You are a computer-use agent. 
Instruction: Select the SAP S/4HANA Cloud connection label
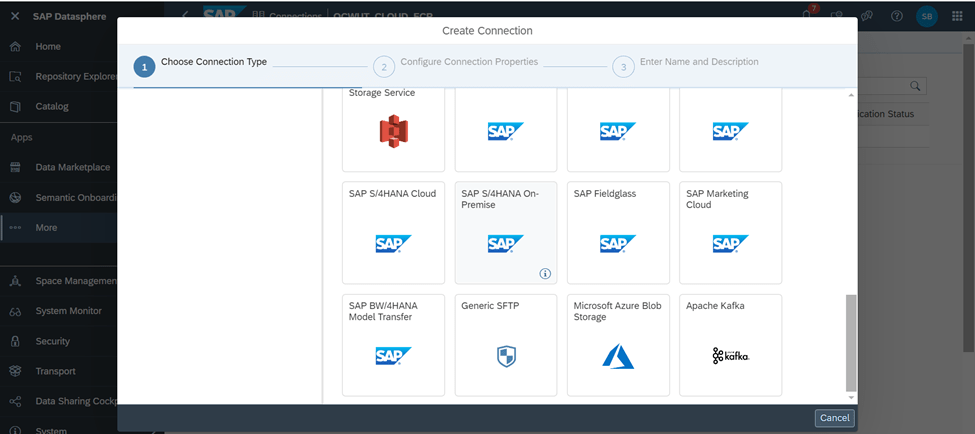click(x=392, y=193)
